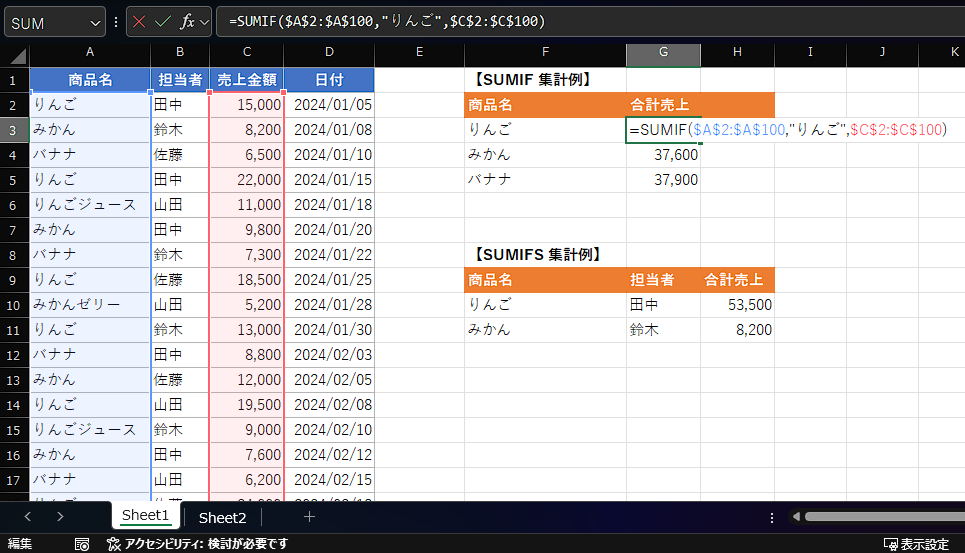Click the horizontal scrollbar left arrow
This screenshot has height=553, width=965.
click(x=796, y=517)
